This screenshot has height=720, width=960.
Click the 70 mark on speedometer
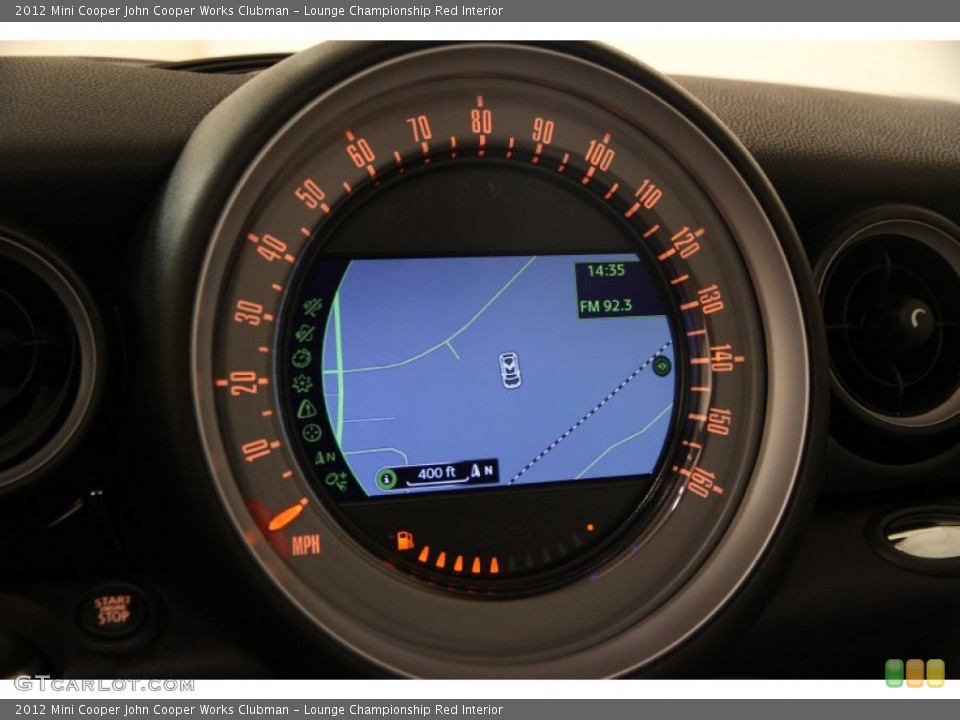(419, 129)
